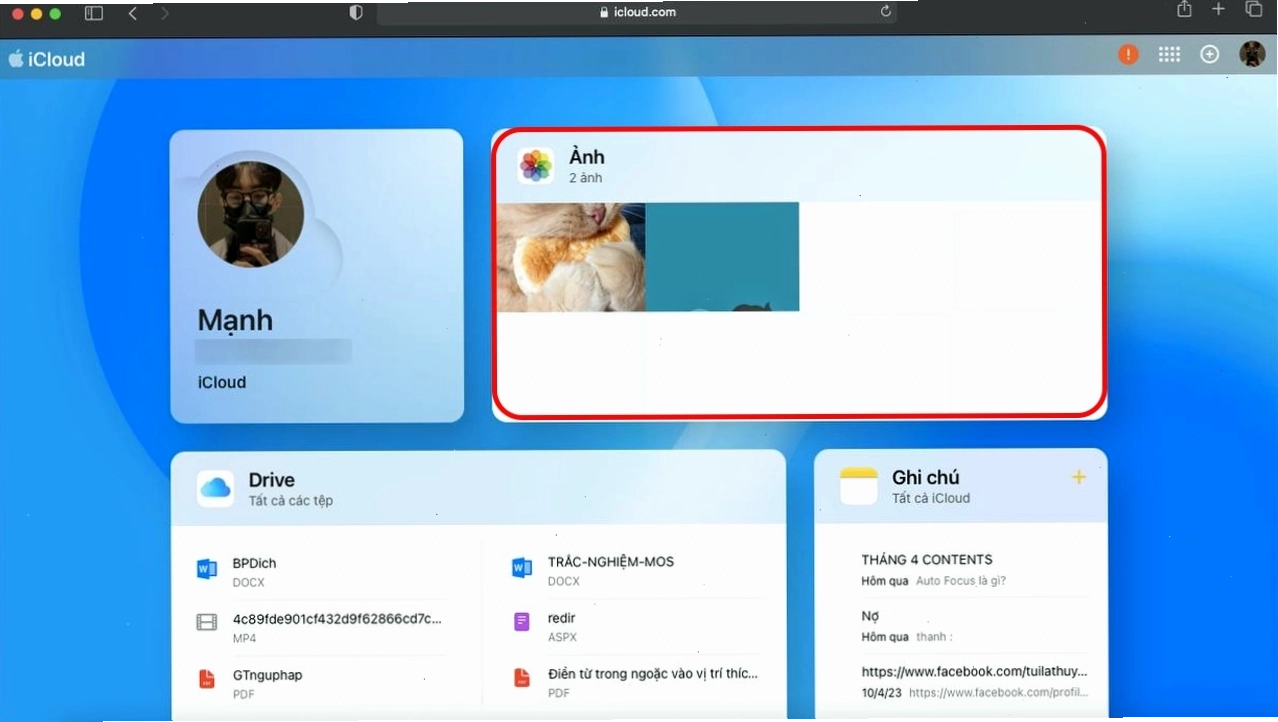Open iCloud Drive cloud icon
The width and height of the screenshot is (1278, 722).
(215, 488)
